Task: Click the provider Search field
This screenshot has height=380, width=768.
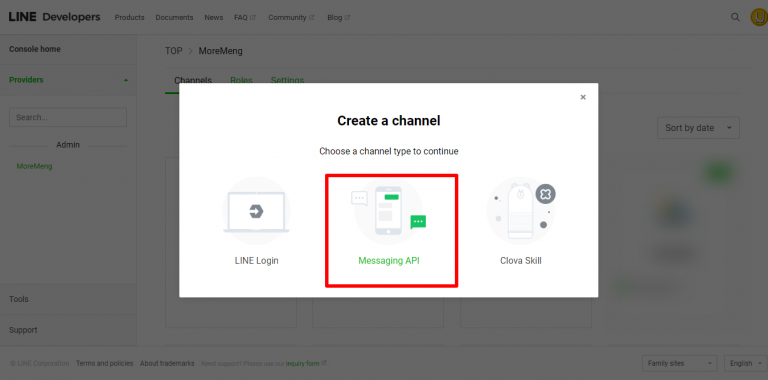Action: click(x=68, y=118)
